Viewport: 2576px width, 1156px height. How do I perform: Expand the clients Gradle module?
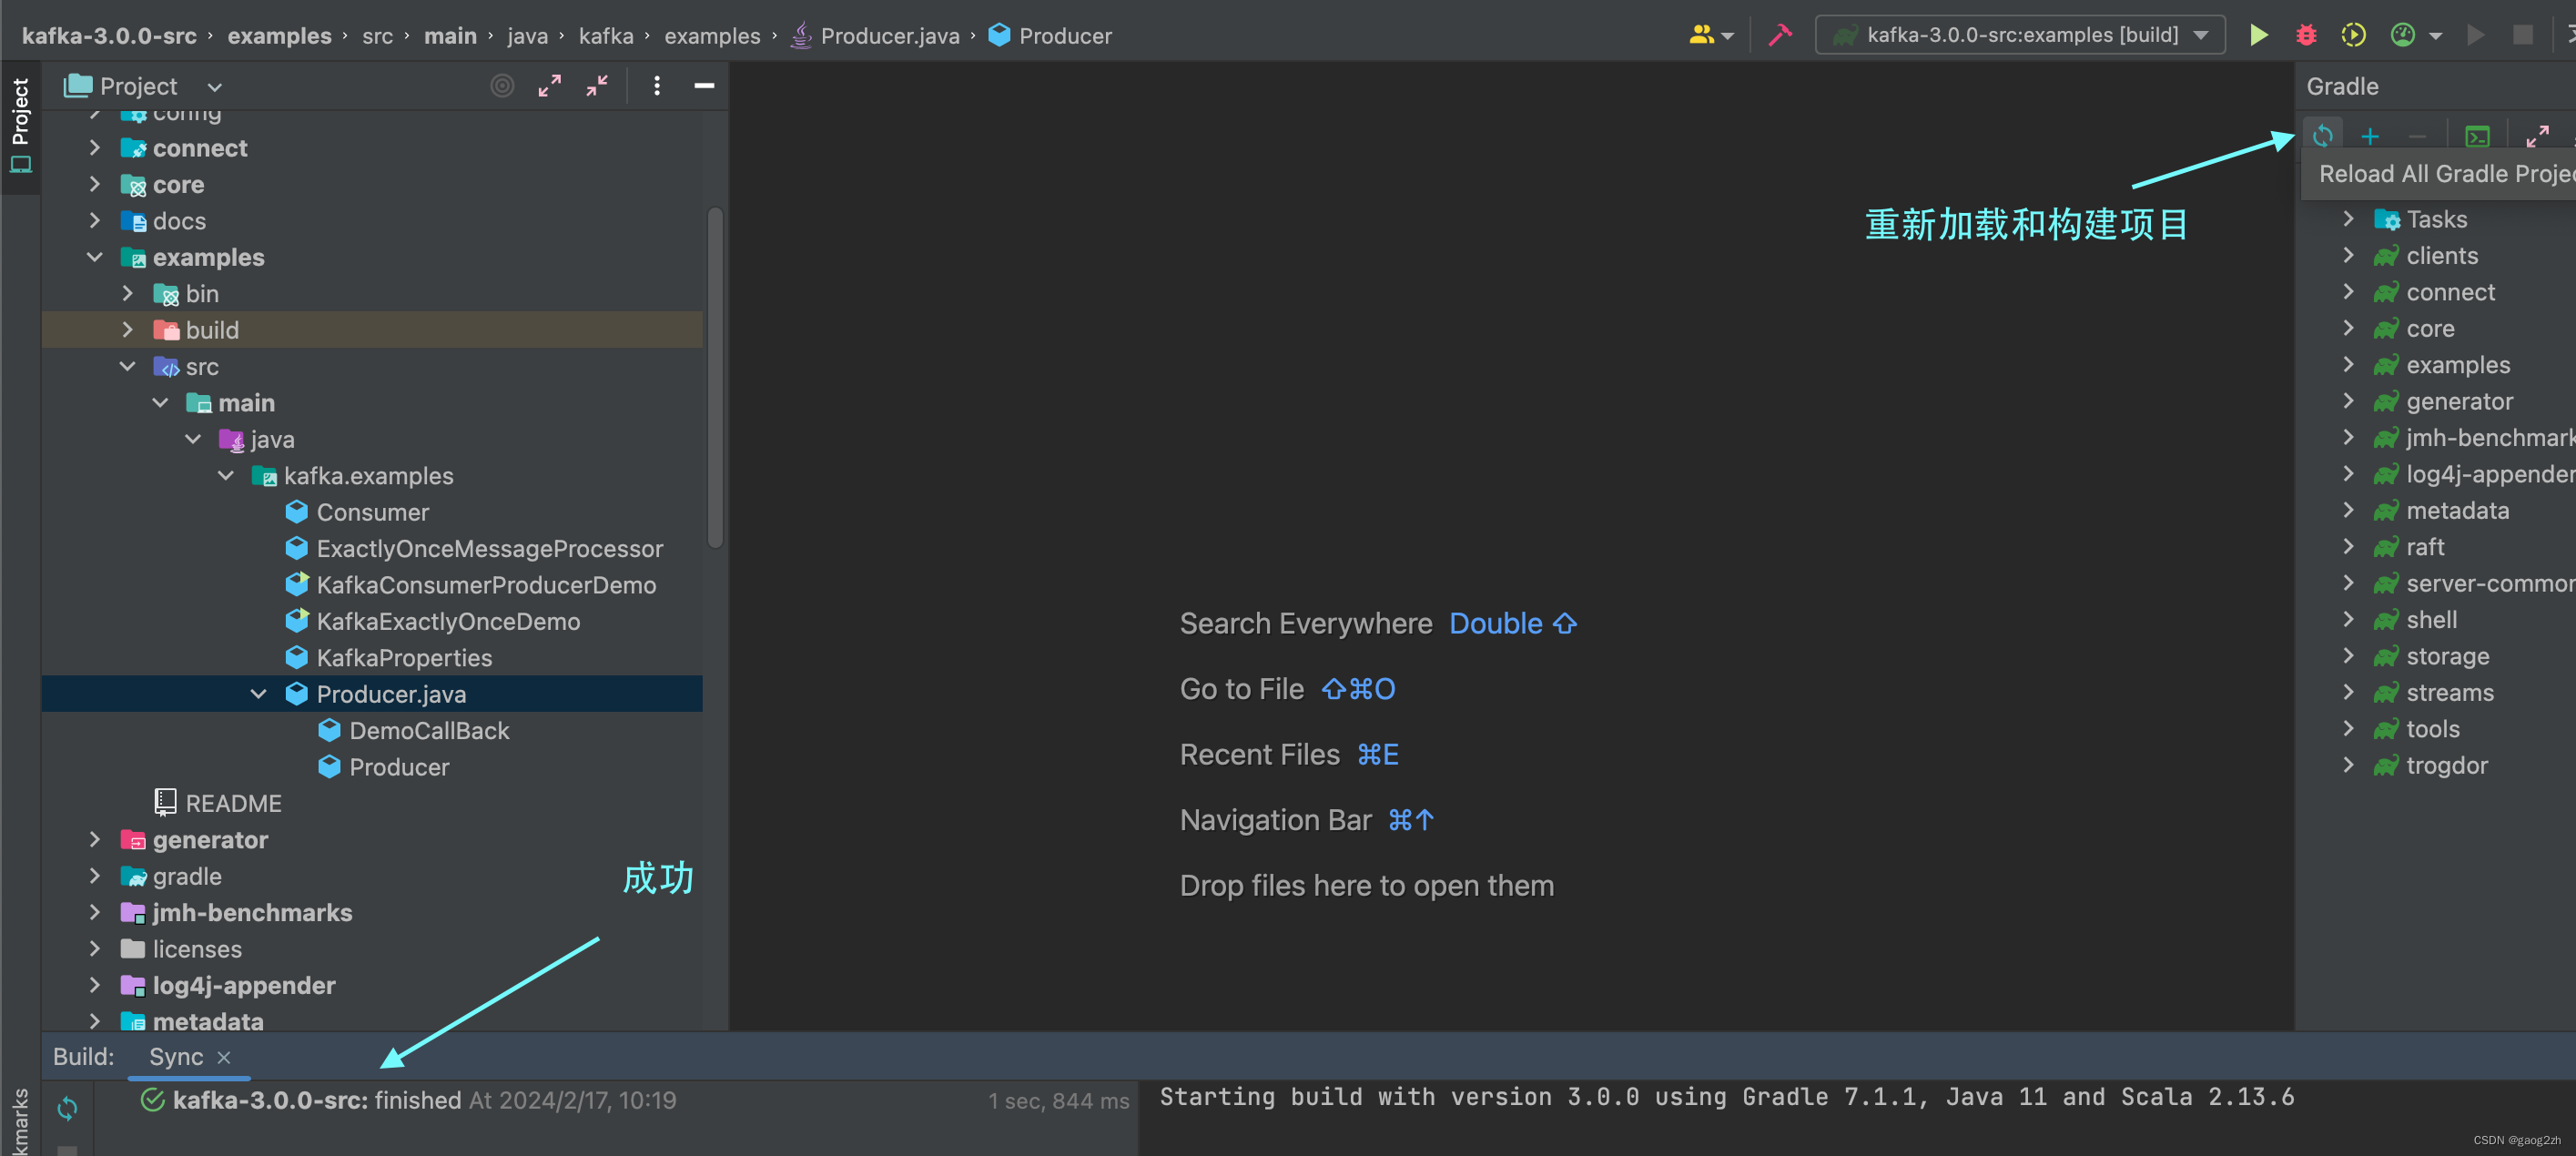pyautogui.click(x=2349, y=255)
